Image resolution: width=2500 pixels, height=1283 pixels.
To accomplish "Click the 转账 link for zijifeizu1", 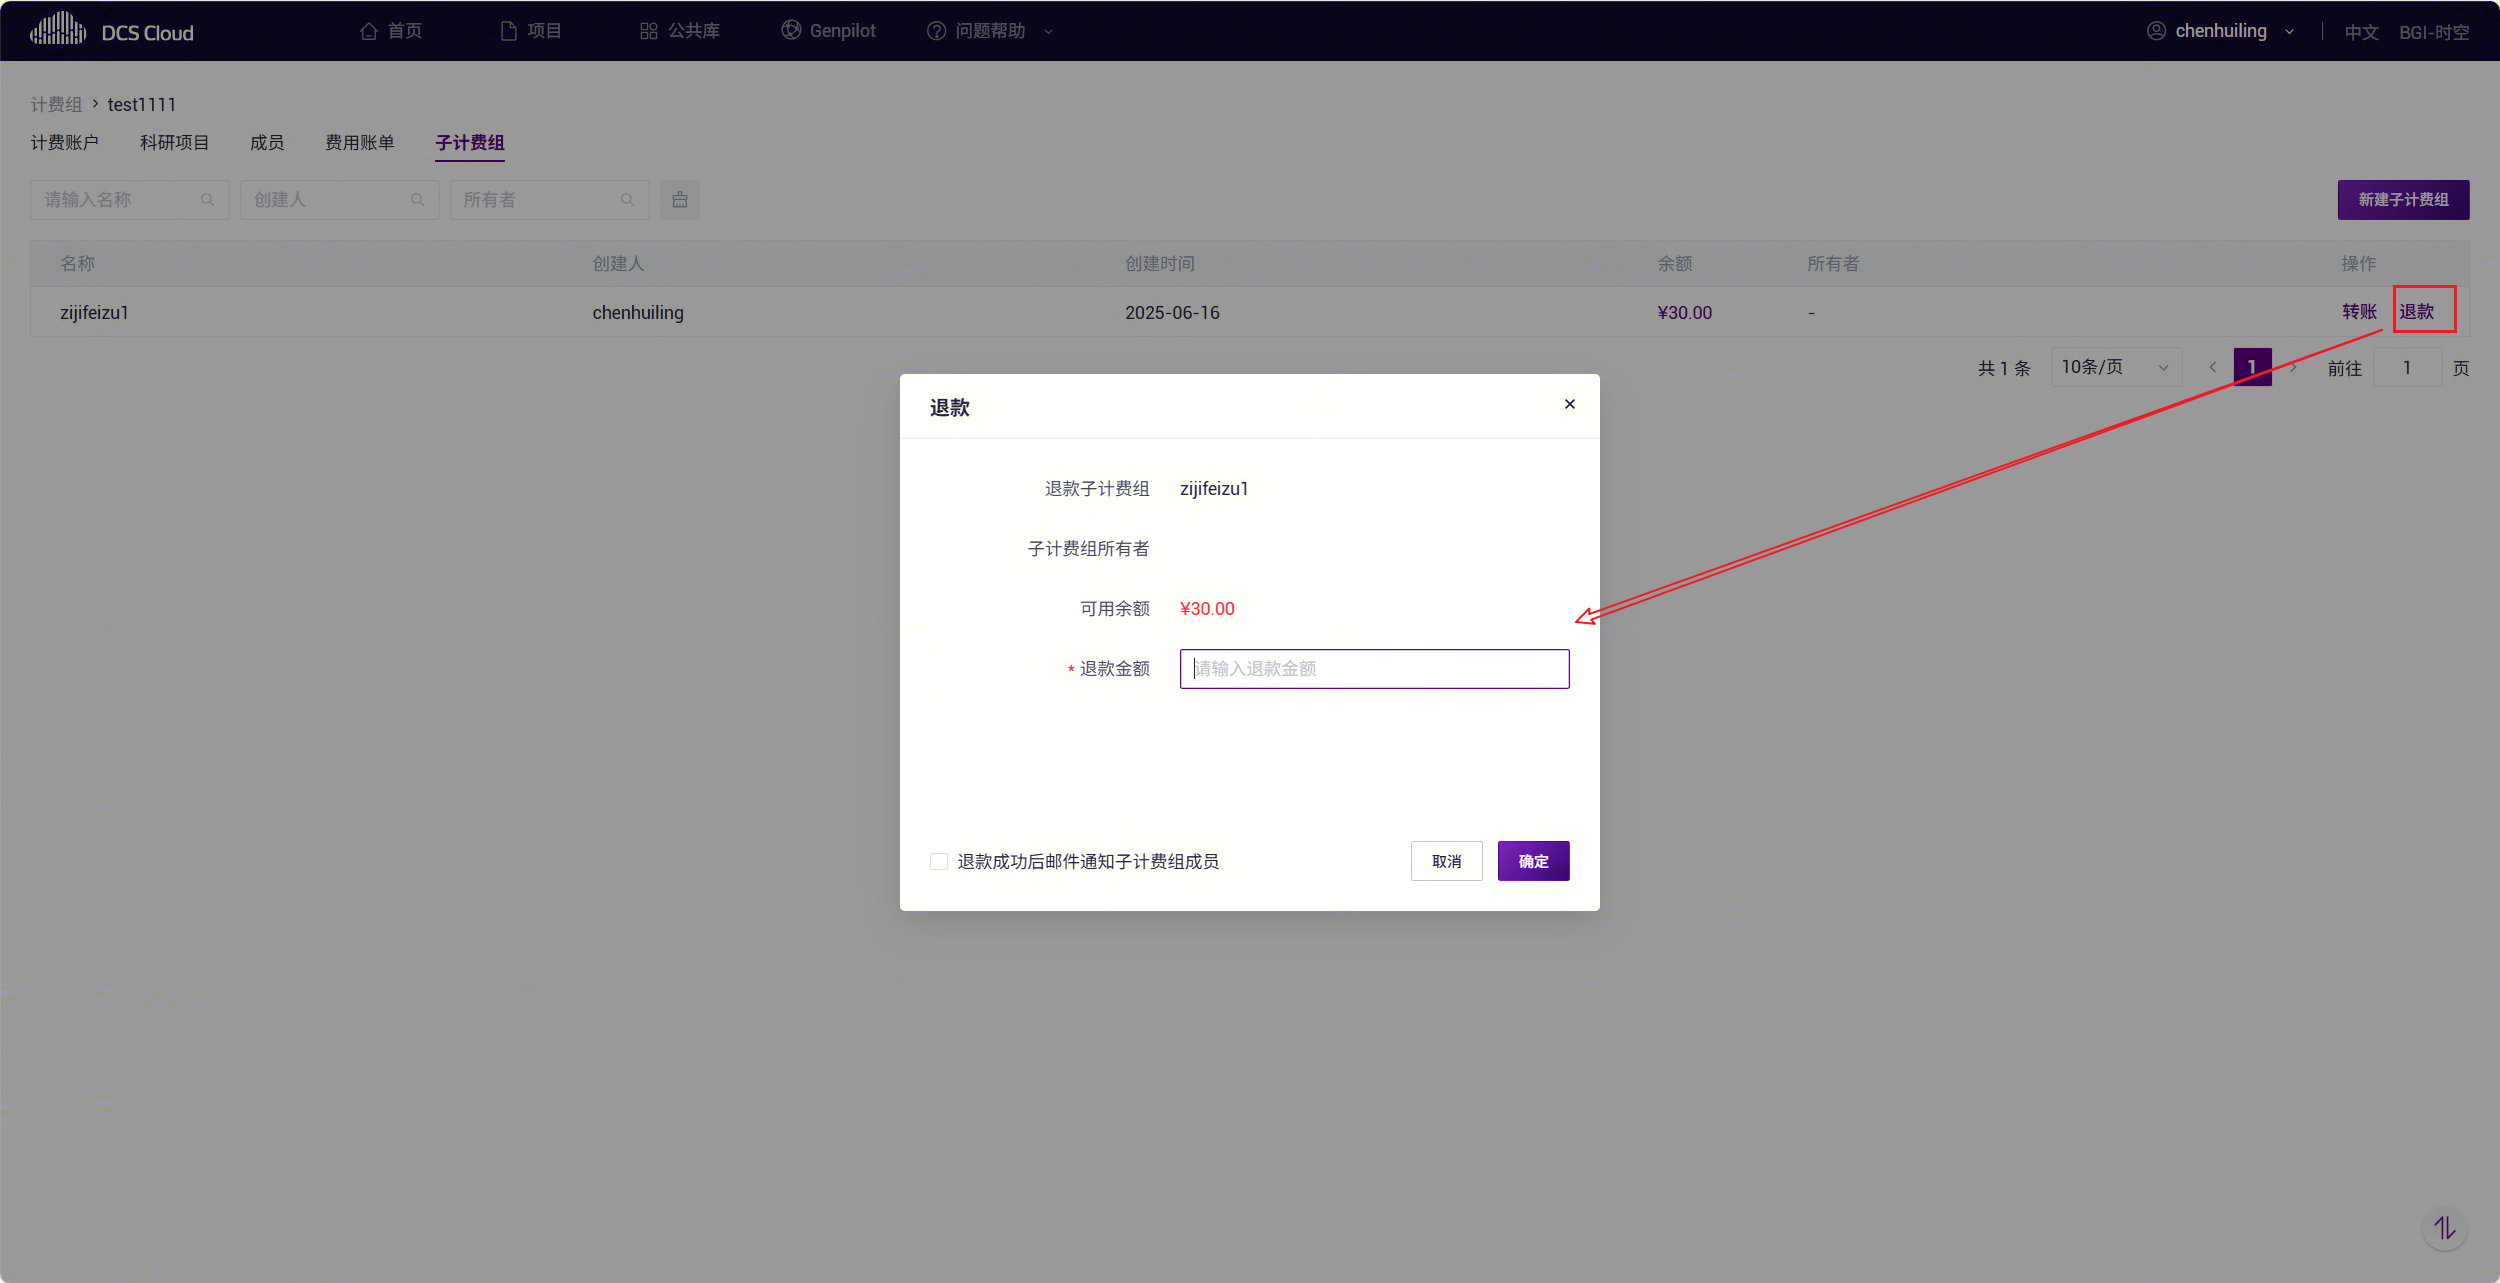I will point(2359,312).
